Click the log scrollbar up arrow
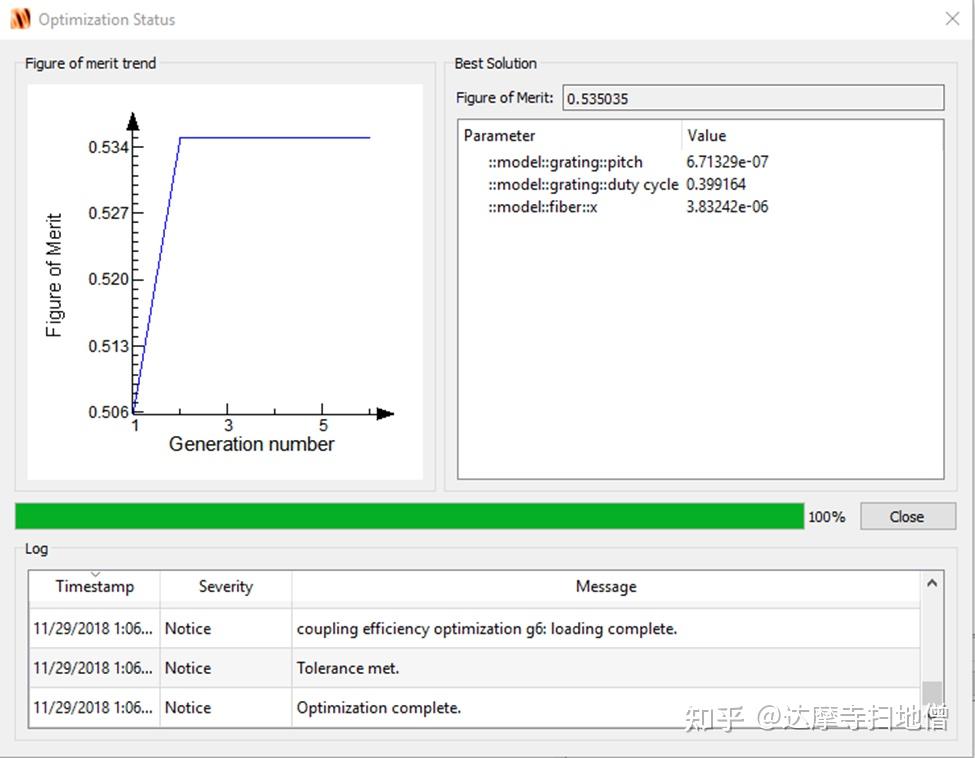The height and width of the screenshot is (758, 975). click(931, 583)
